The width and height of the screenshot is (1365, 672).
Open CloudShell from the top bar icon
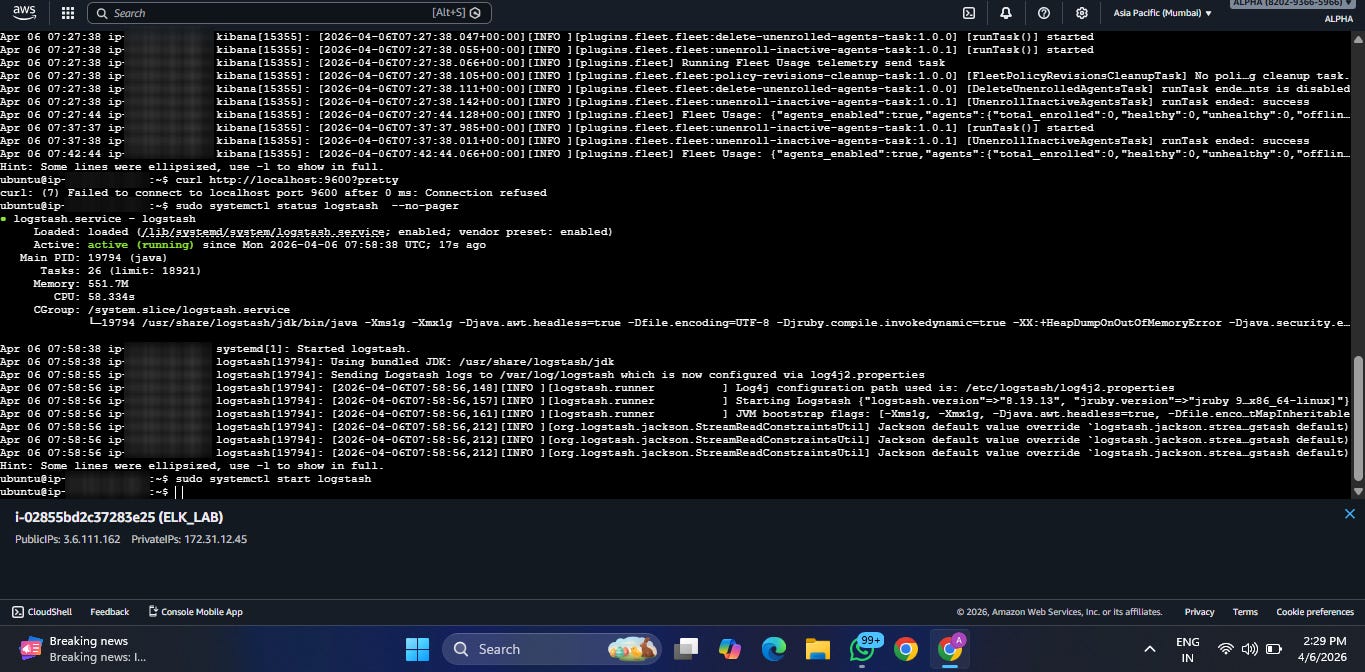[x=968, y=13]
